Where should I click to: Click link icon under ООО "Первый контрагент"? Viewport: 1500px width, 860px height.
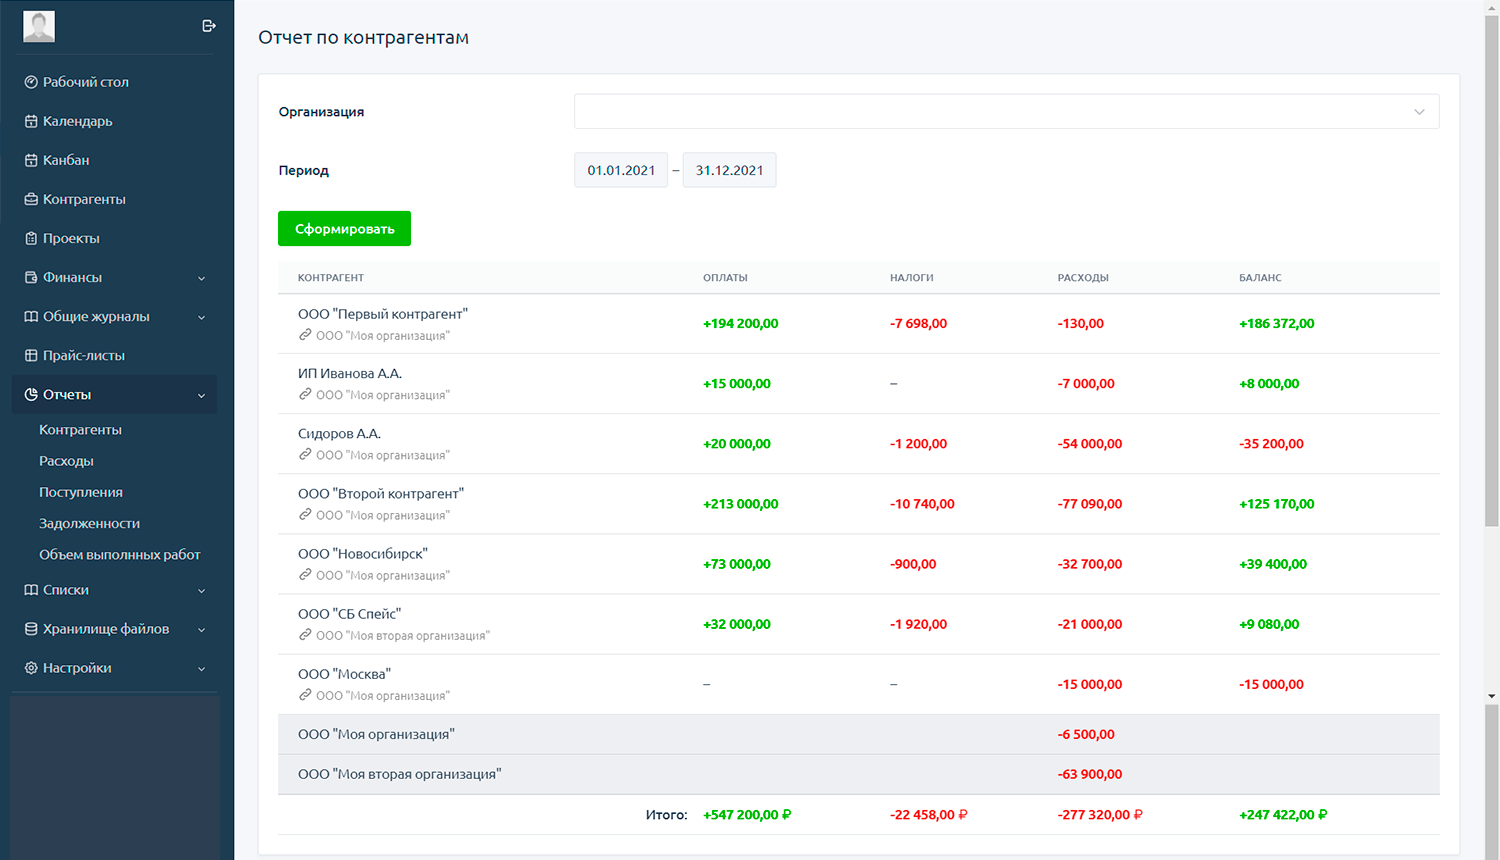click(305, 335)
